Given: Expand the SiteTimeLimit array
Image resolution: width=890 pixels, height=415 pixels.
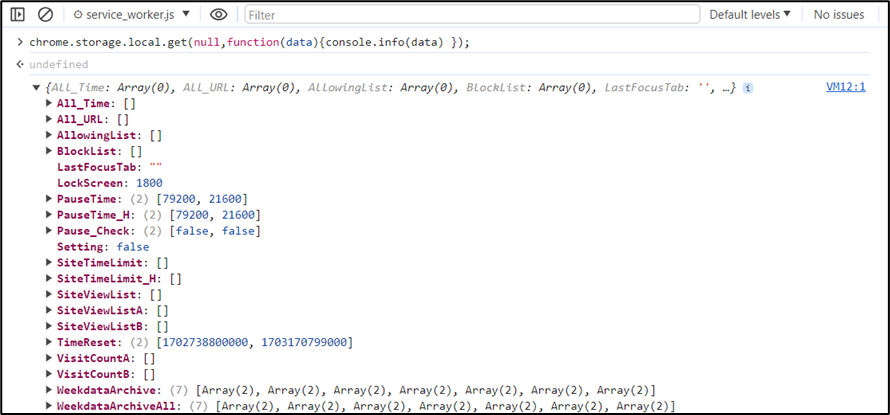Looking at the screenshot, I should (x=49, y=262).
